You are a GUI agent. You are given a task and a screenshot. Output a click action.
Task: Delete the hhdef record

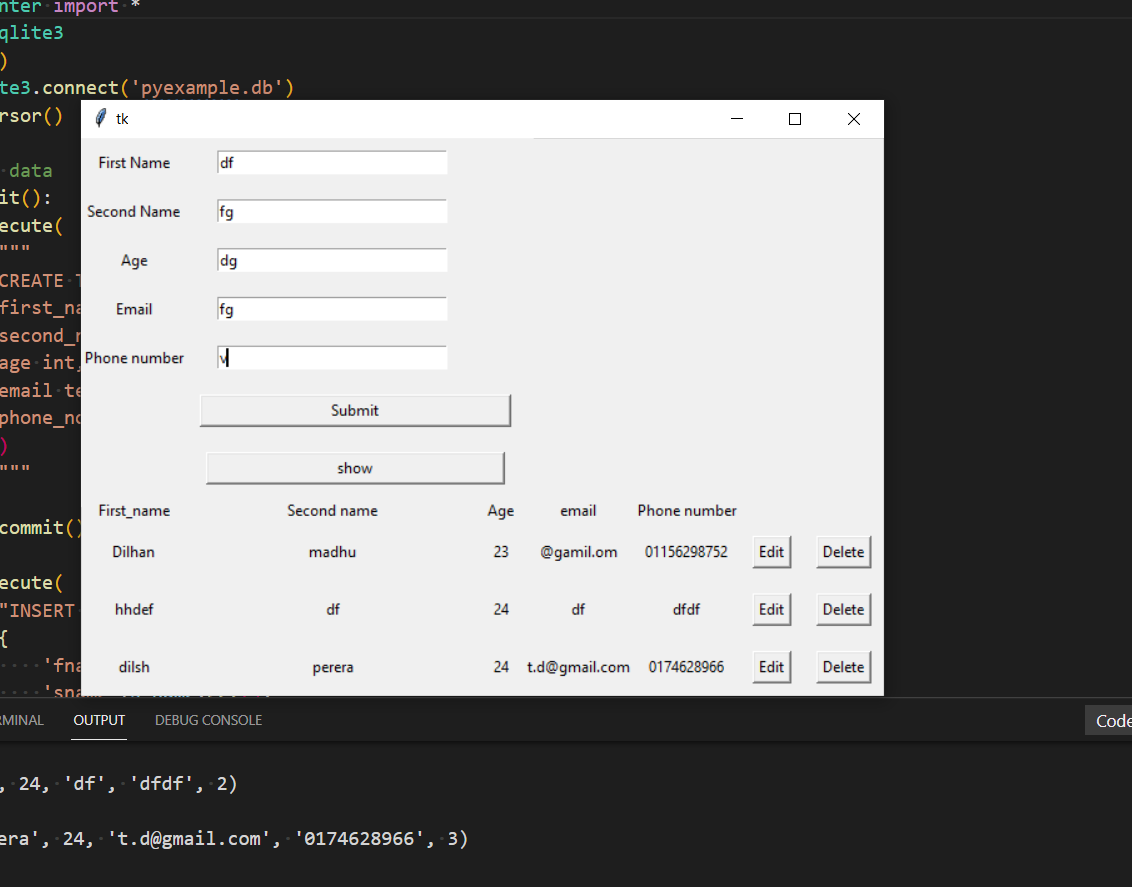click(x=843, y=610)
